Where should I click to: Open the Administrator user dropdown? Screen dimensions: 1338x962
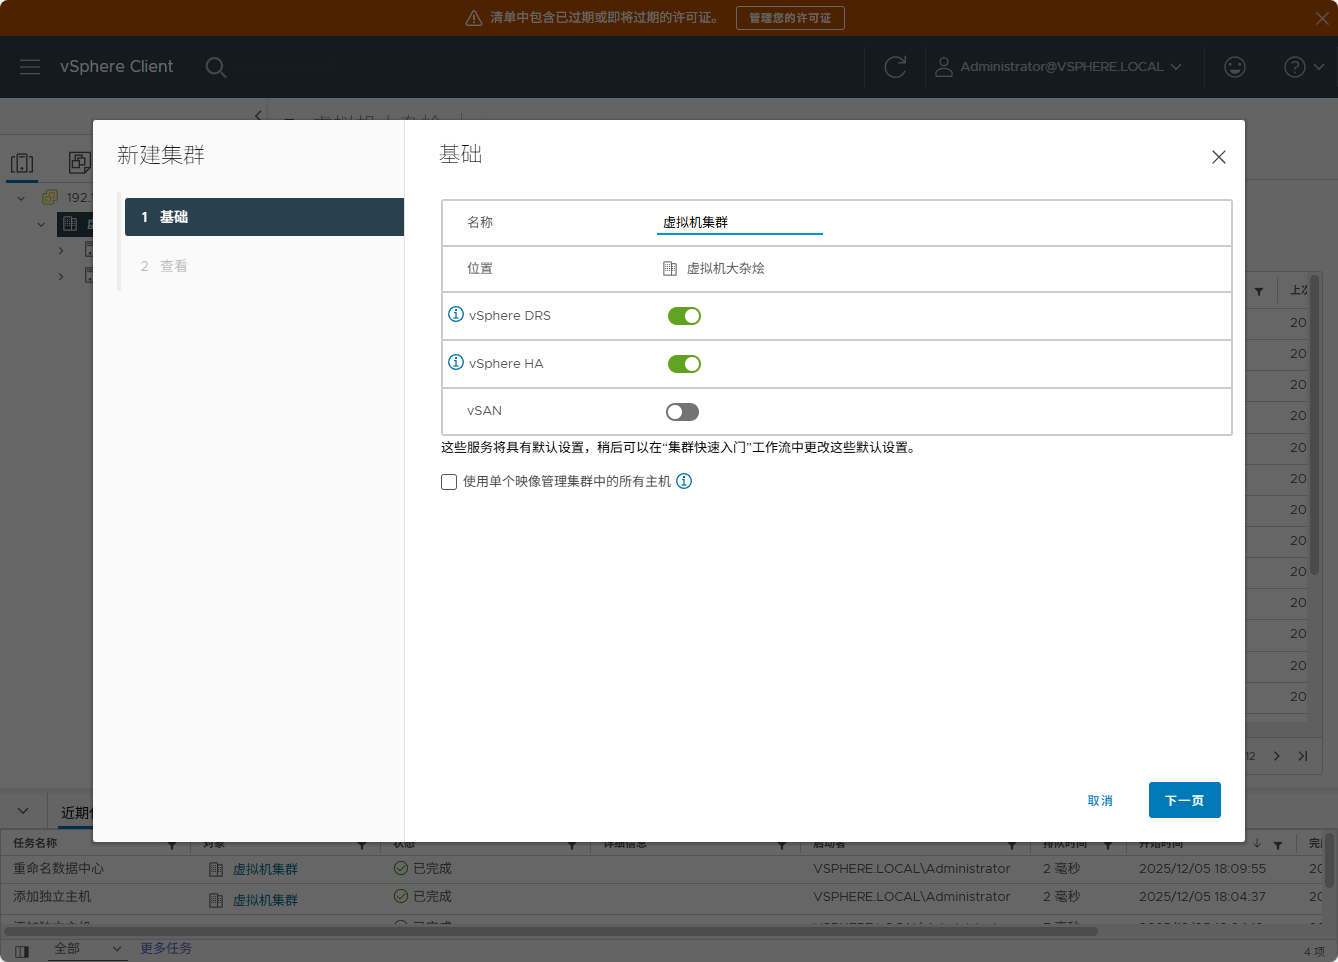1059,67
